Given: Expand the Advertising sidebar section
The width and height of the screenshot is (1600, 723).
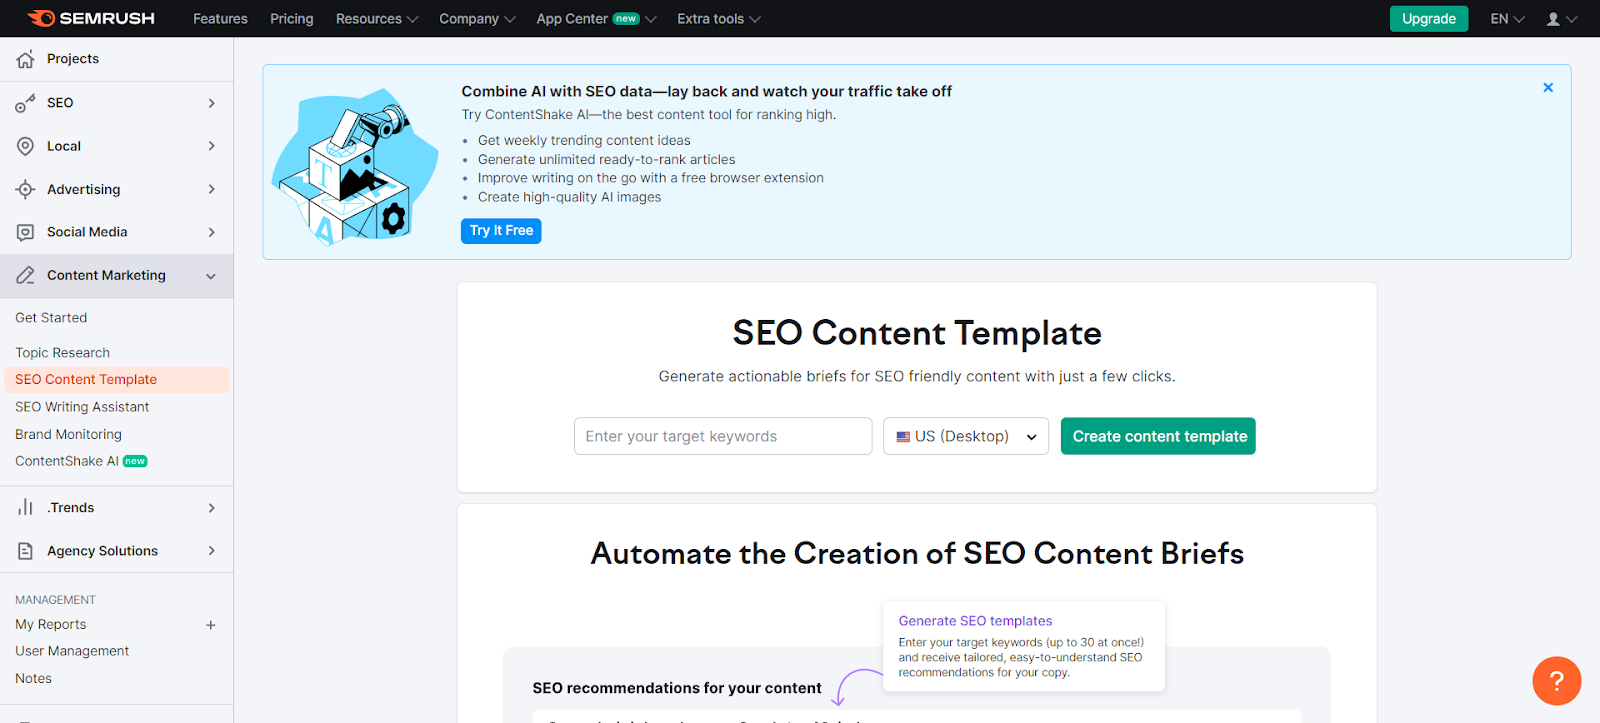Looking at the screenshot, I should point(211,189).
